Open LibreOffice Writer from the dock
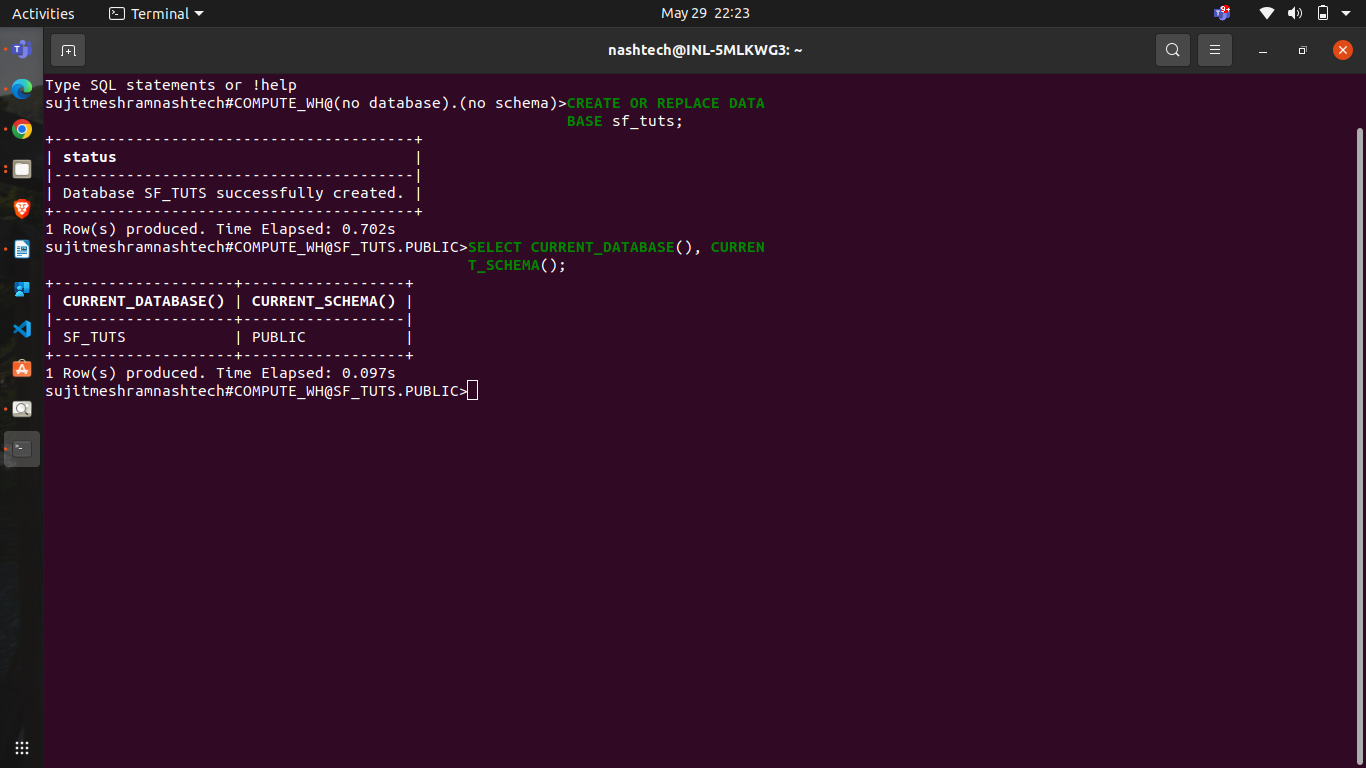1366x768 pixels. [x=22, y=249]
